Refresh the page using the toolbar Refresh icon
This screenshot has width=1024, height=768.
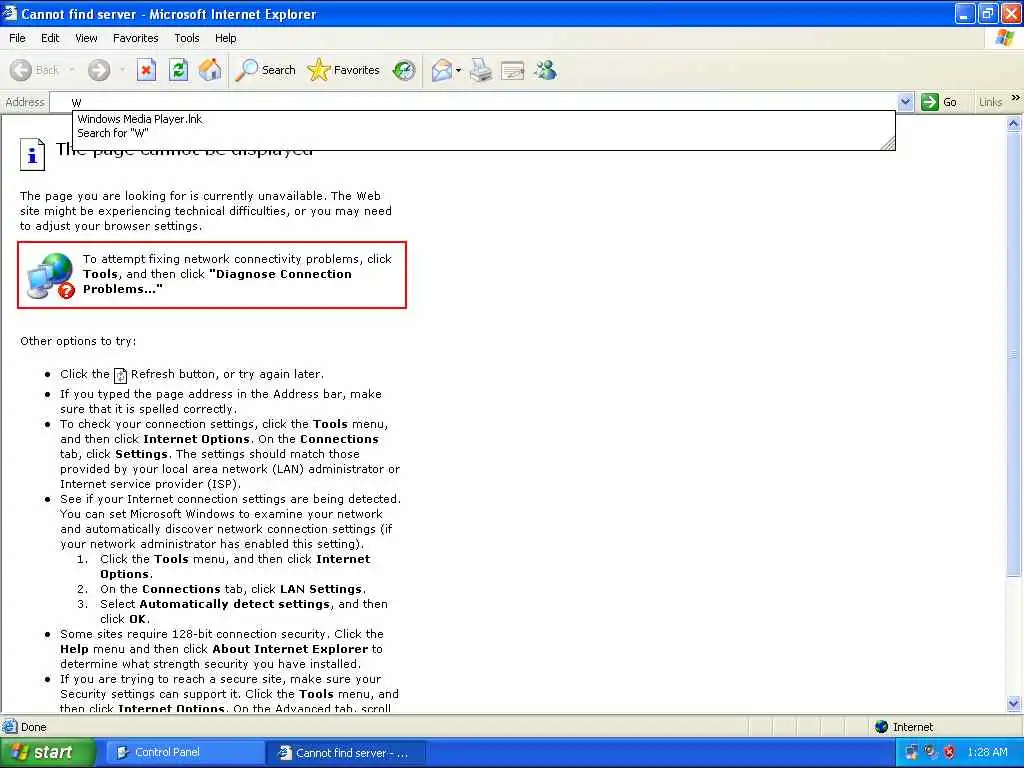pos(178,70)
